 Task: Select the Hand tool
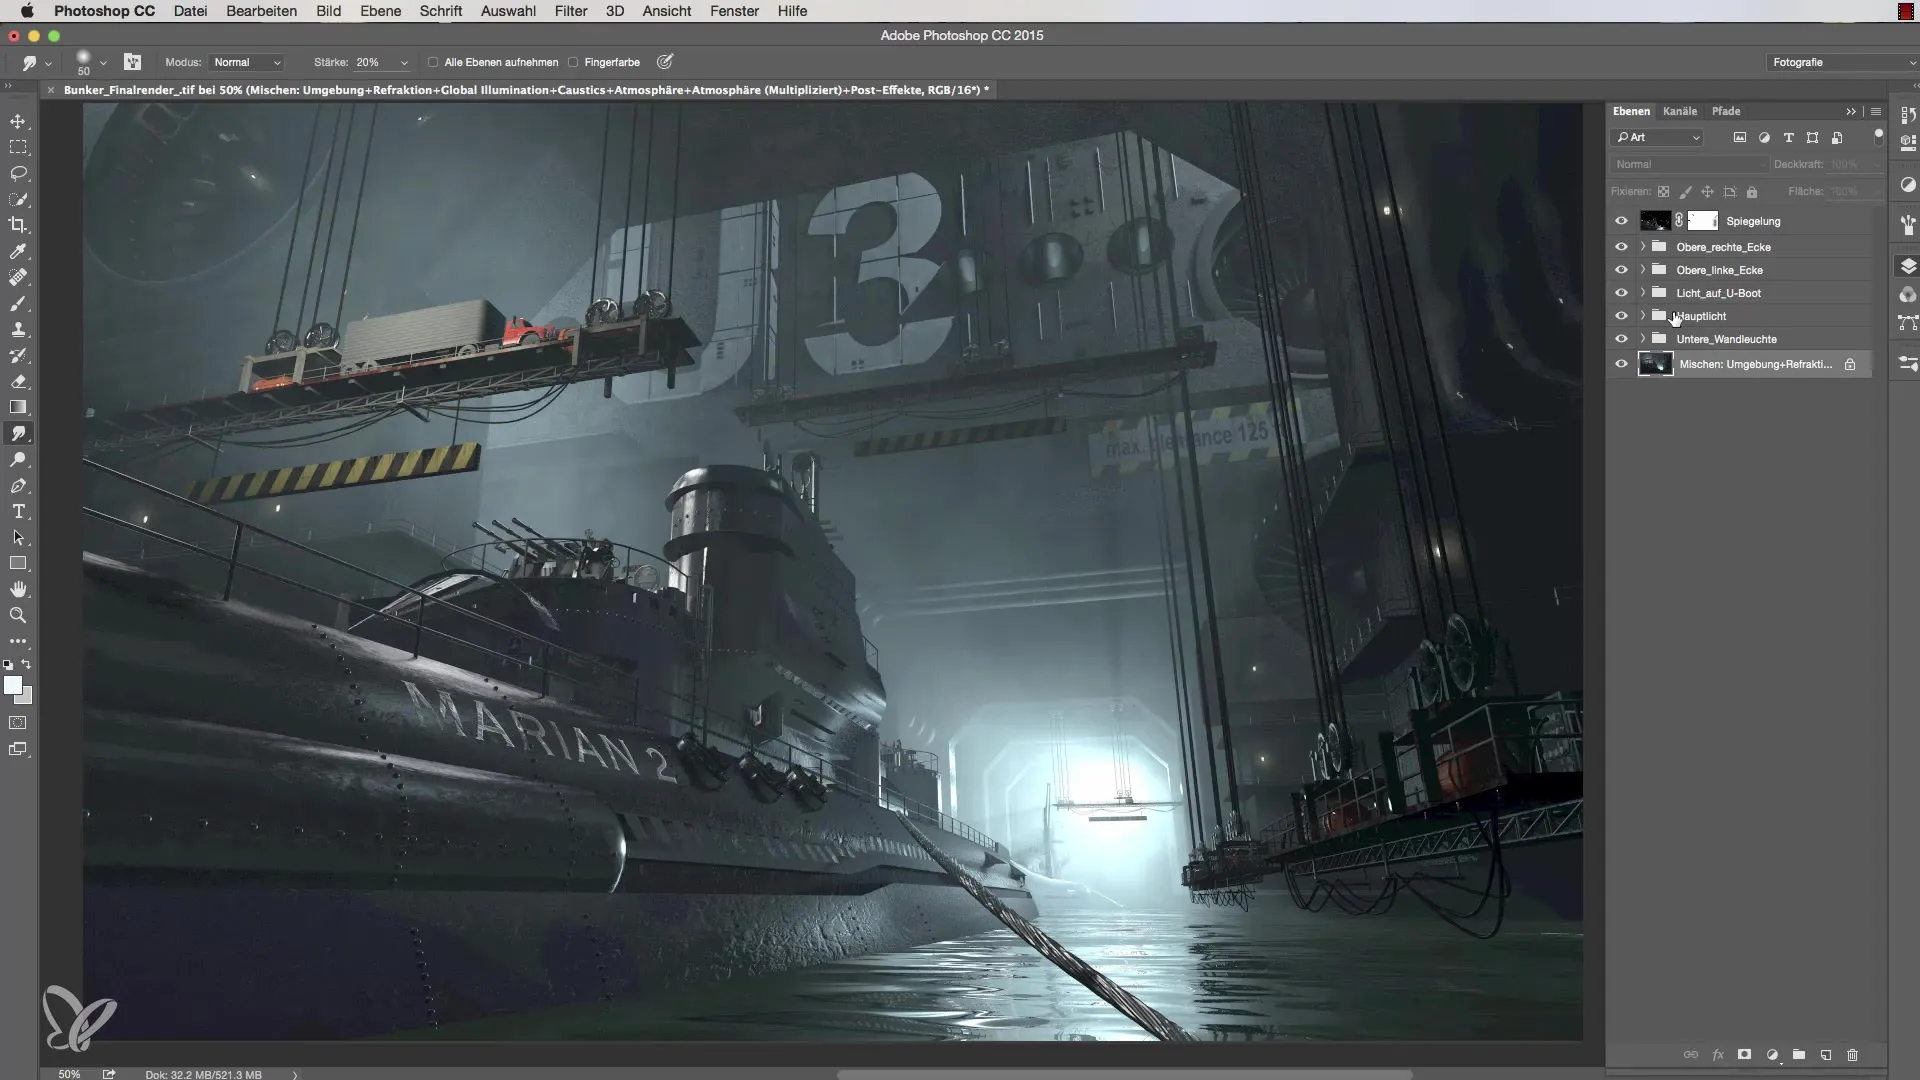click(x=18, y=589)
